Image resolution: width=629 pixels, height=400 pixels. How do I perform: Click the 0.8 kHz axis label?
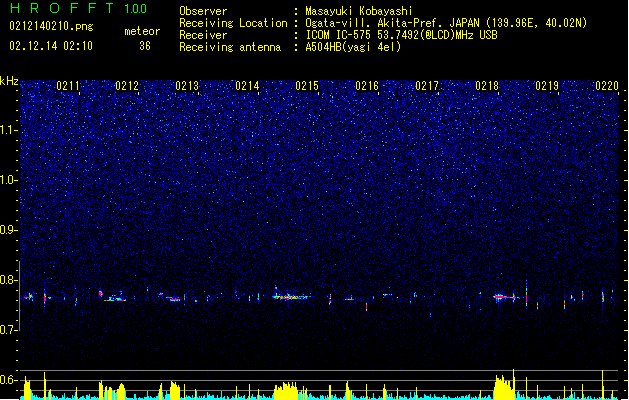tap(9, 280)
